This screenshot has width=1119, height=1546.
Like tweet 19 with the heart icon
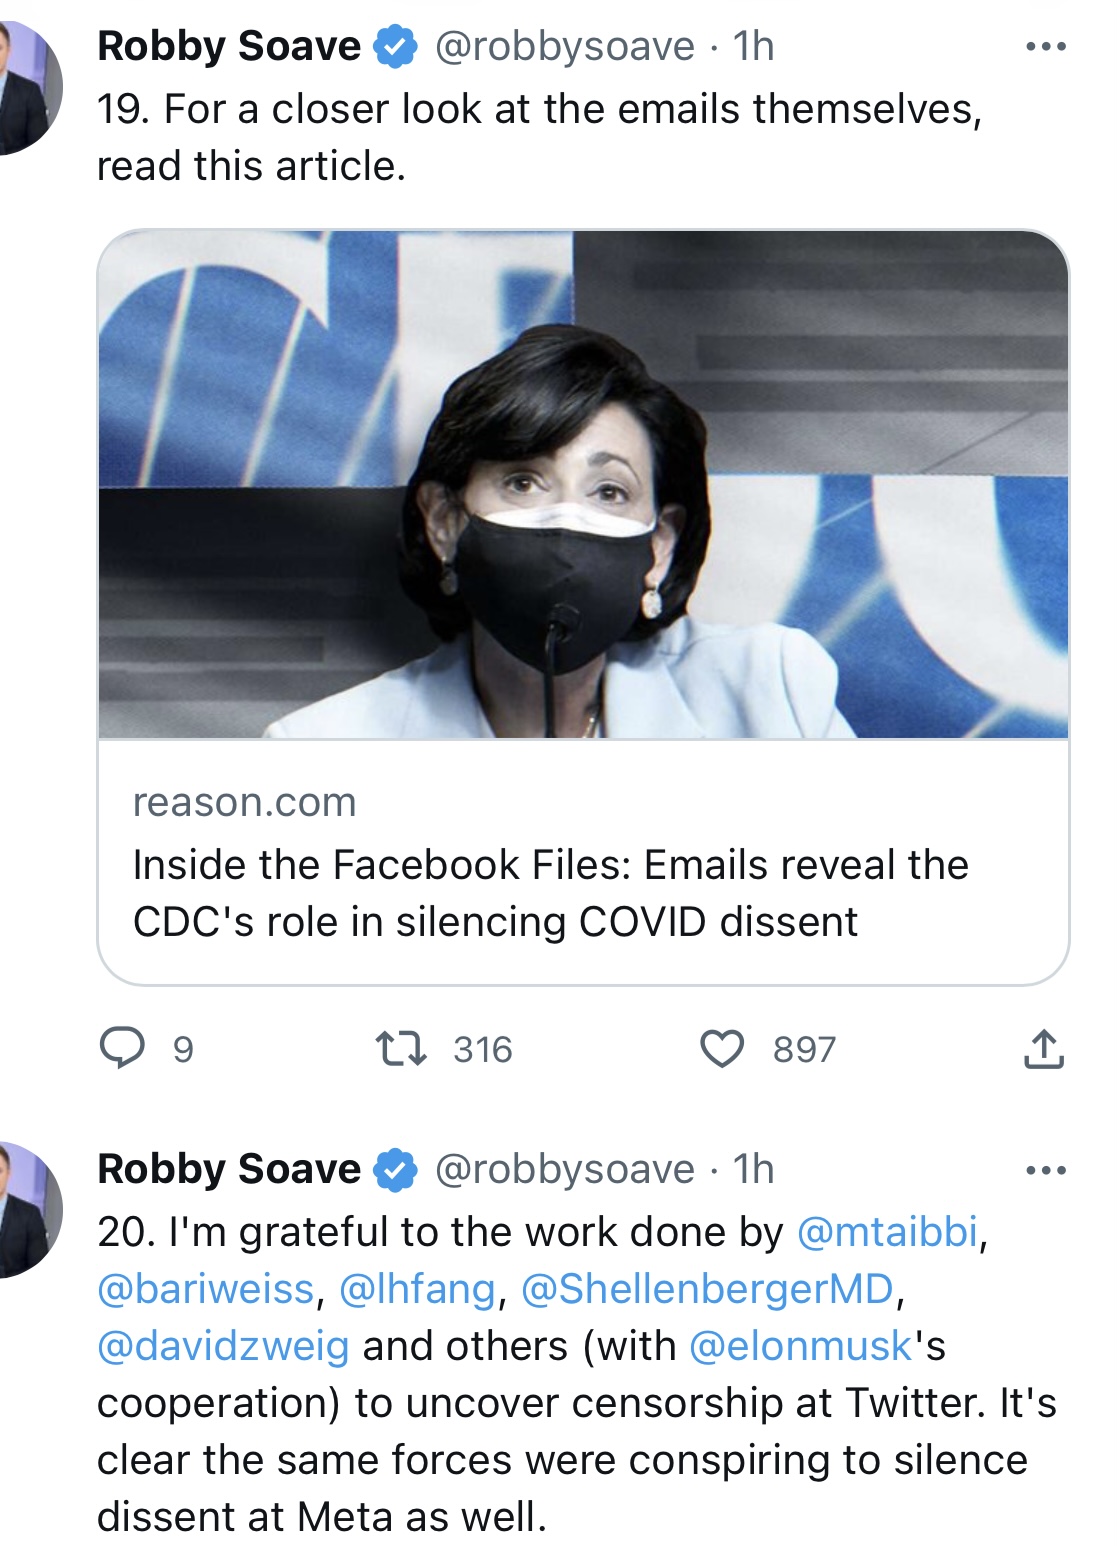click(721, 1049)
